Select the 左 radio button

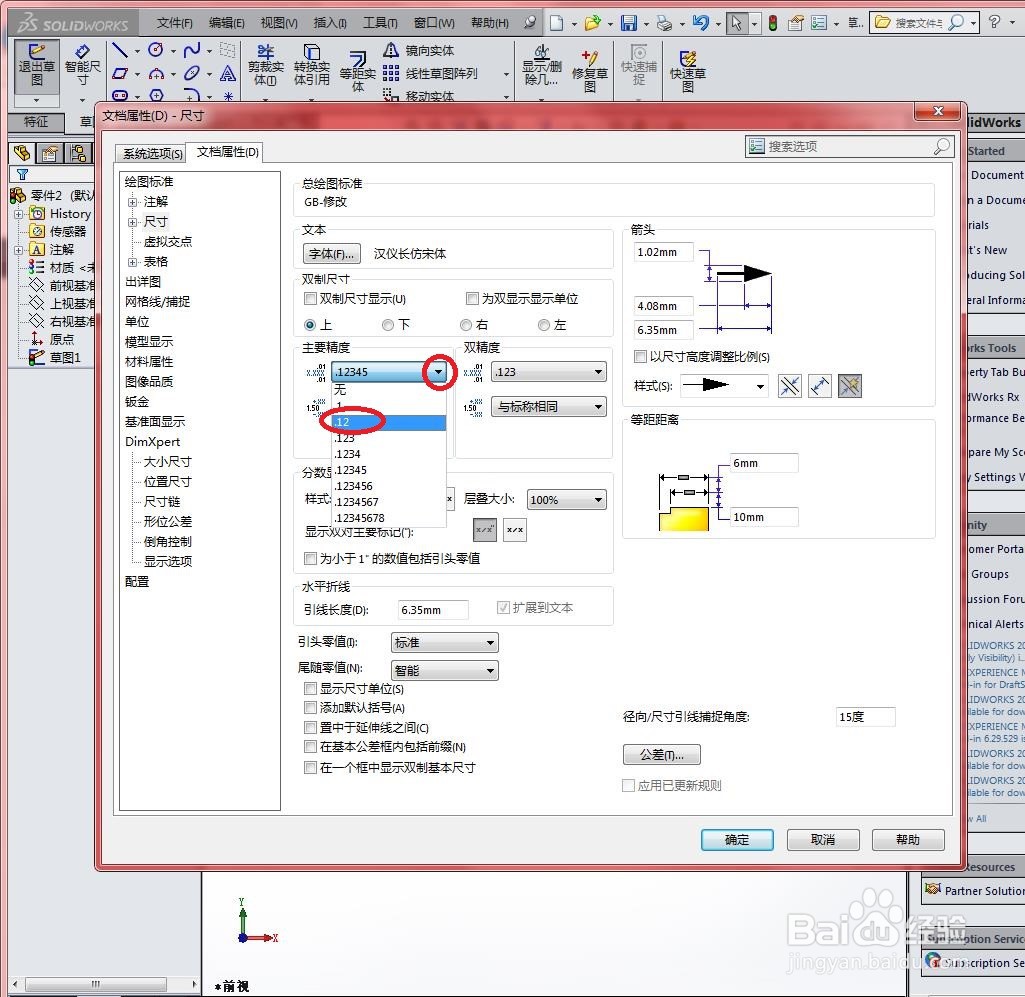pos(544,325)
